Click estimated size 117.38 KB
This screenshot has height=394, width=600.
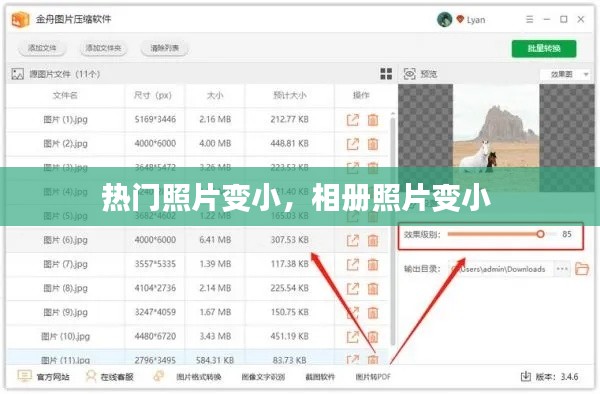pyautogui.click(x=289, y=264)
